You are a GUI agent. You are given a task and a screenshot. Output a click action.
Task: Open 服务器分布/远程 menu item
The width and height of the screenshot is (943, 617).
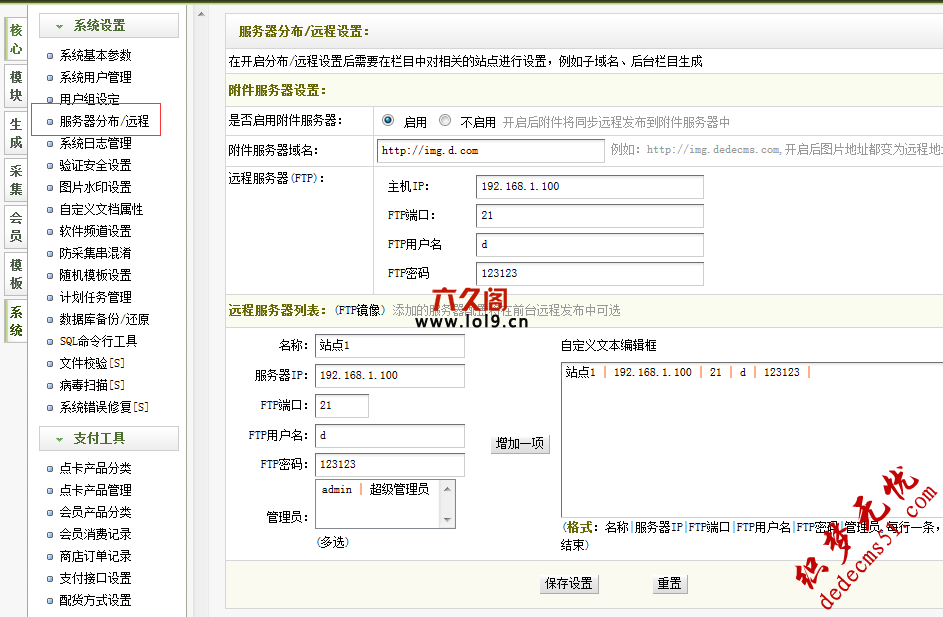104,122
